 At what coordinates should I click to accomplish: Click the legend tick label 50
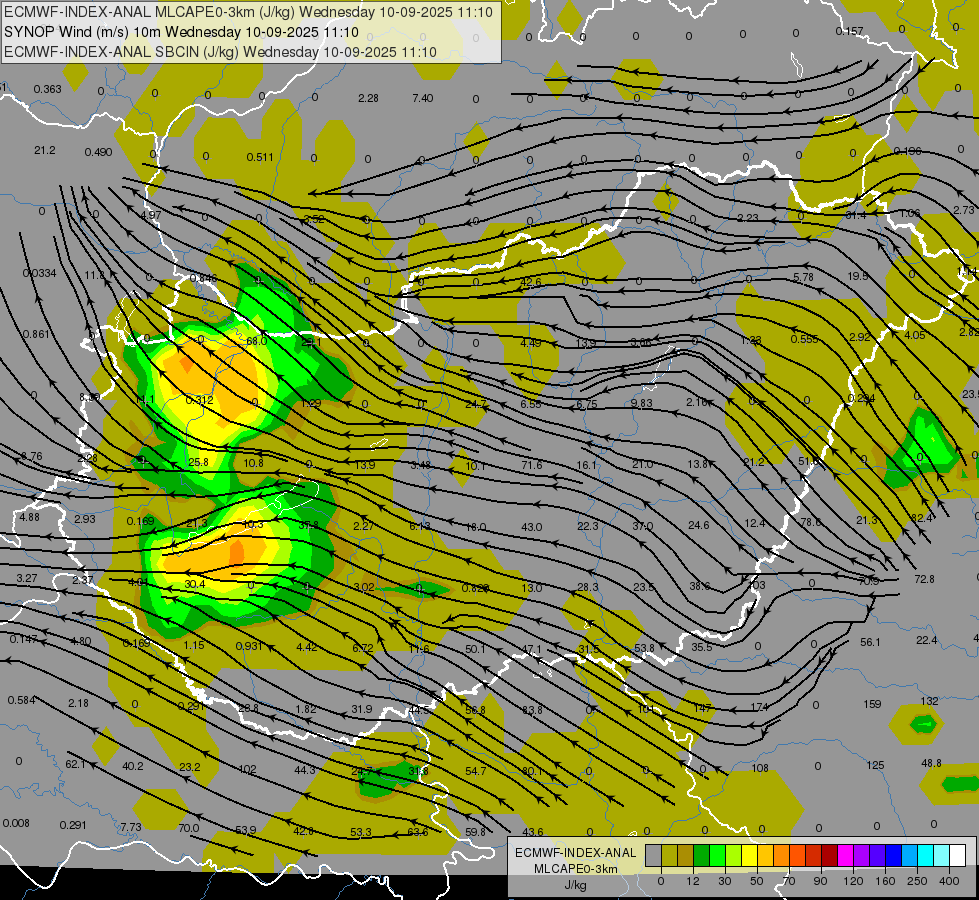756,881
